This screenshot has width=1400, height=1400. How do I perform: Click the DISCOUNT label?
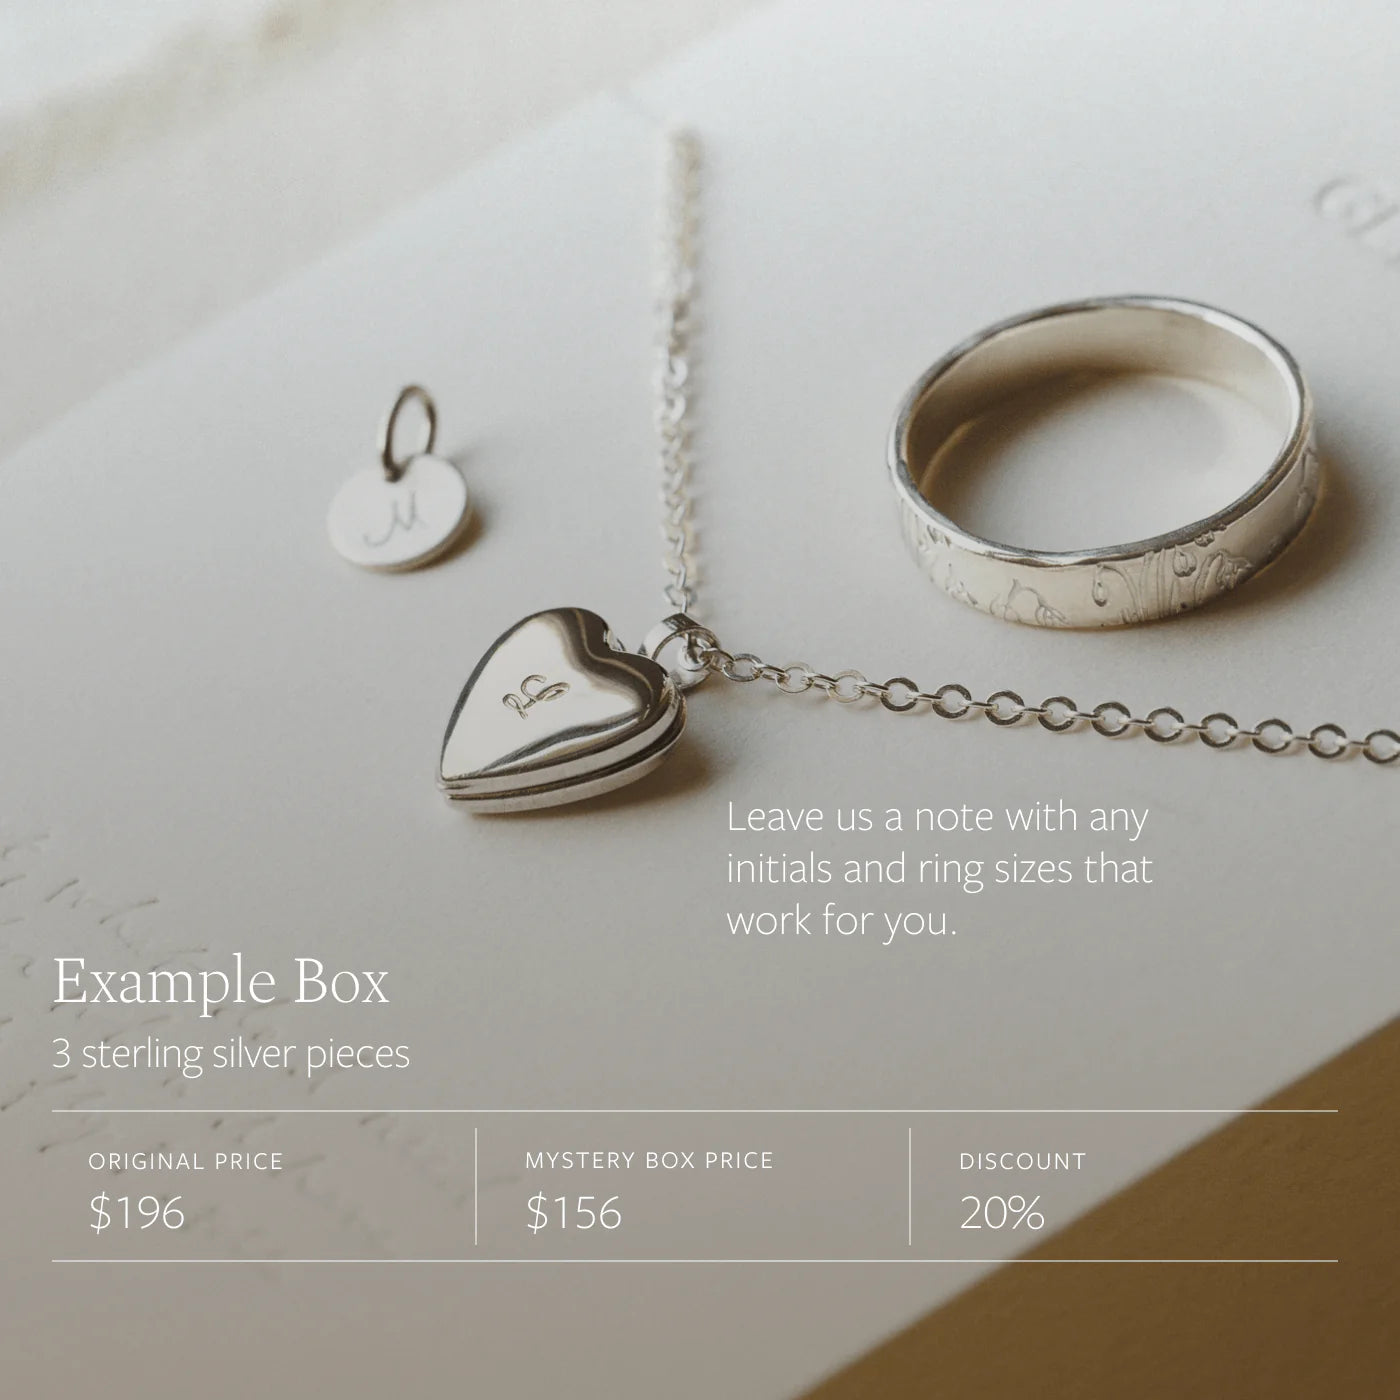[1022, 1162]
